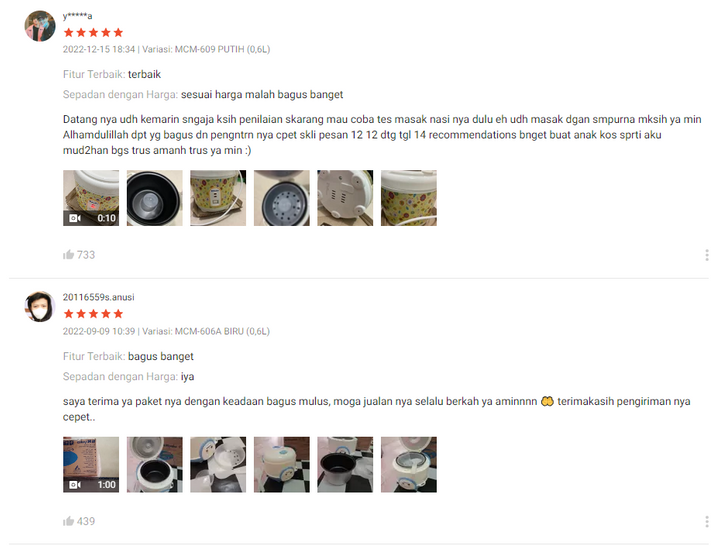The width and height of the screenshot is (726, 546).
Task: Play the 1:00 review video
Action: coord(91,464)
